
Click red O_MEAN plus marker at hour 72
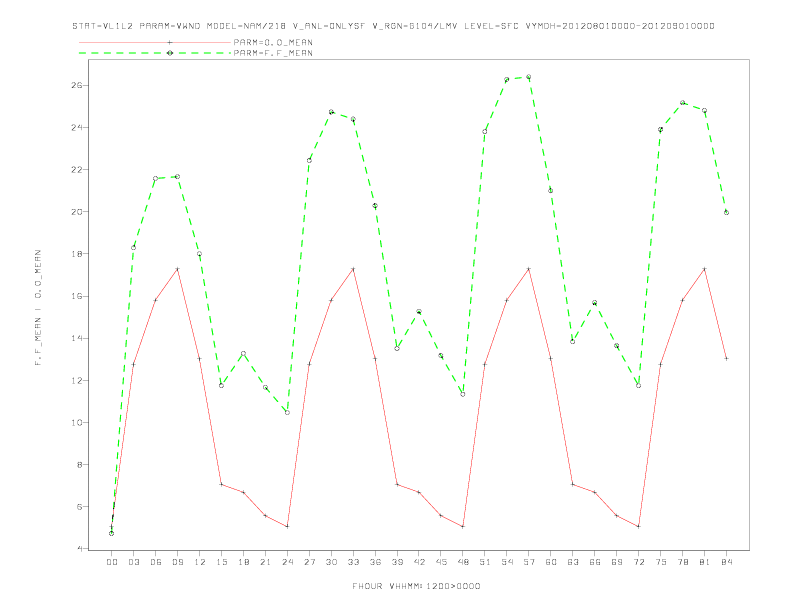pyautogui.click(x=638, y=526)
